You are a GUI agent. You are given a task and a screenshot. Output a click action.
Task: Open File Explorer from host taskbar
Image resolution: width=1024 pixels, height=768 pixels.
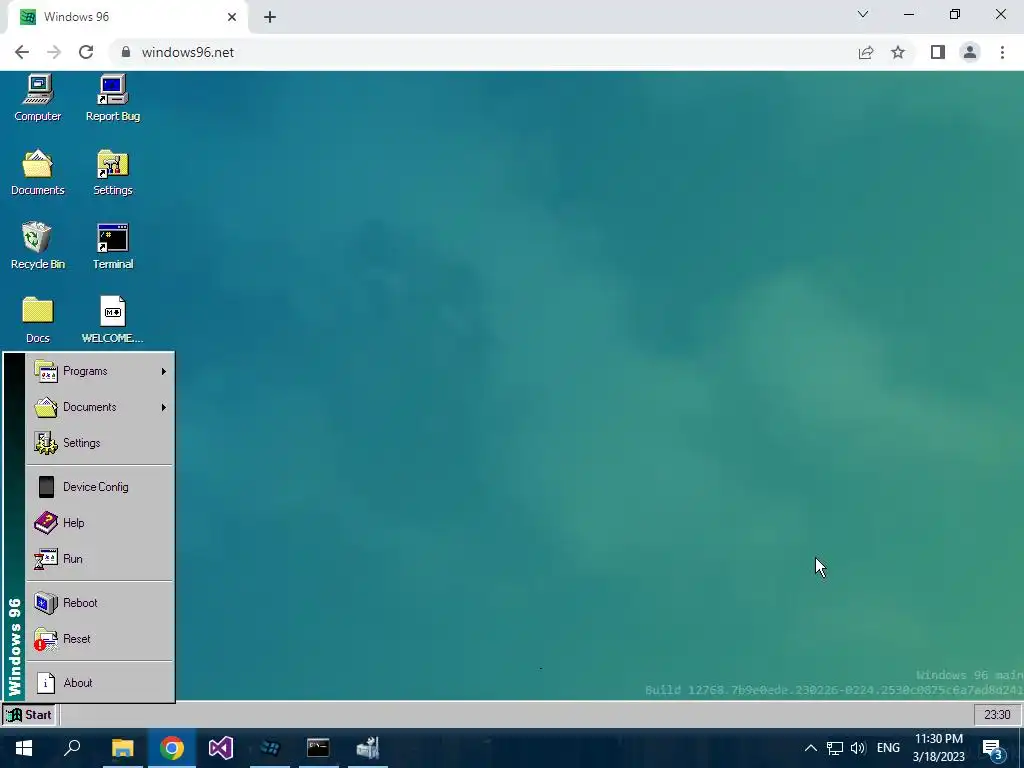click(x=122, y=748)
